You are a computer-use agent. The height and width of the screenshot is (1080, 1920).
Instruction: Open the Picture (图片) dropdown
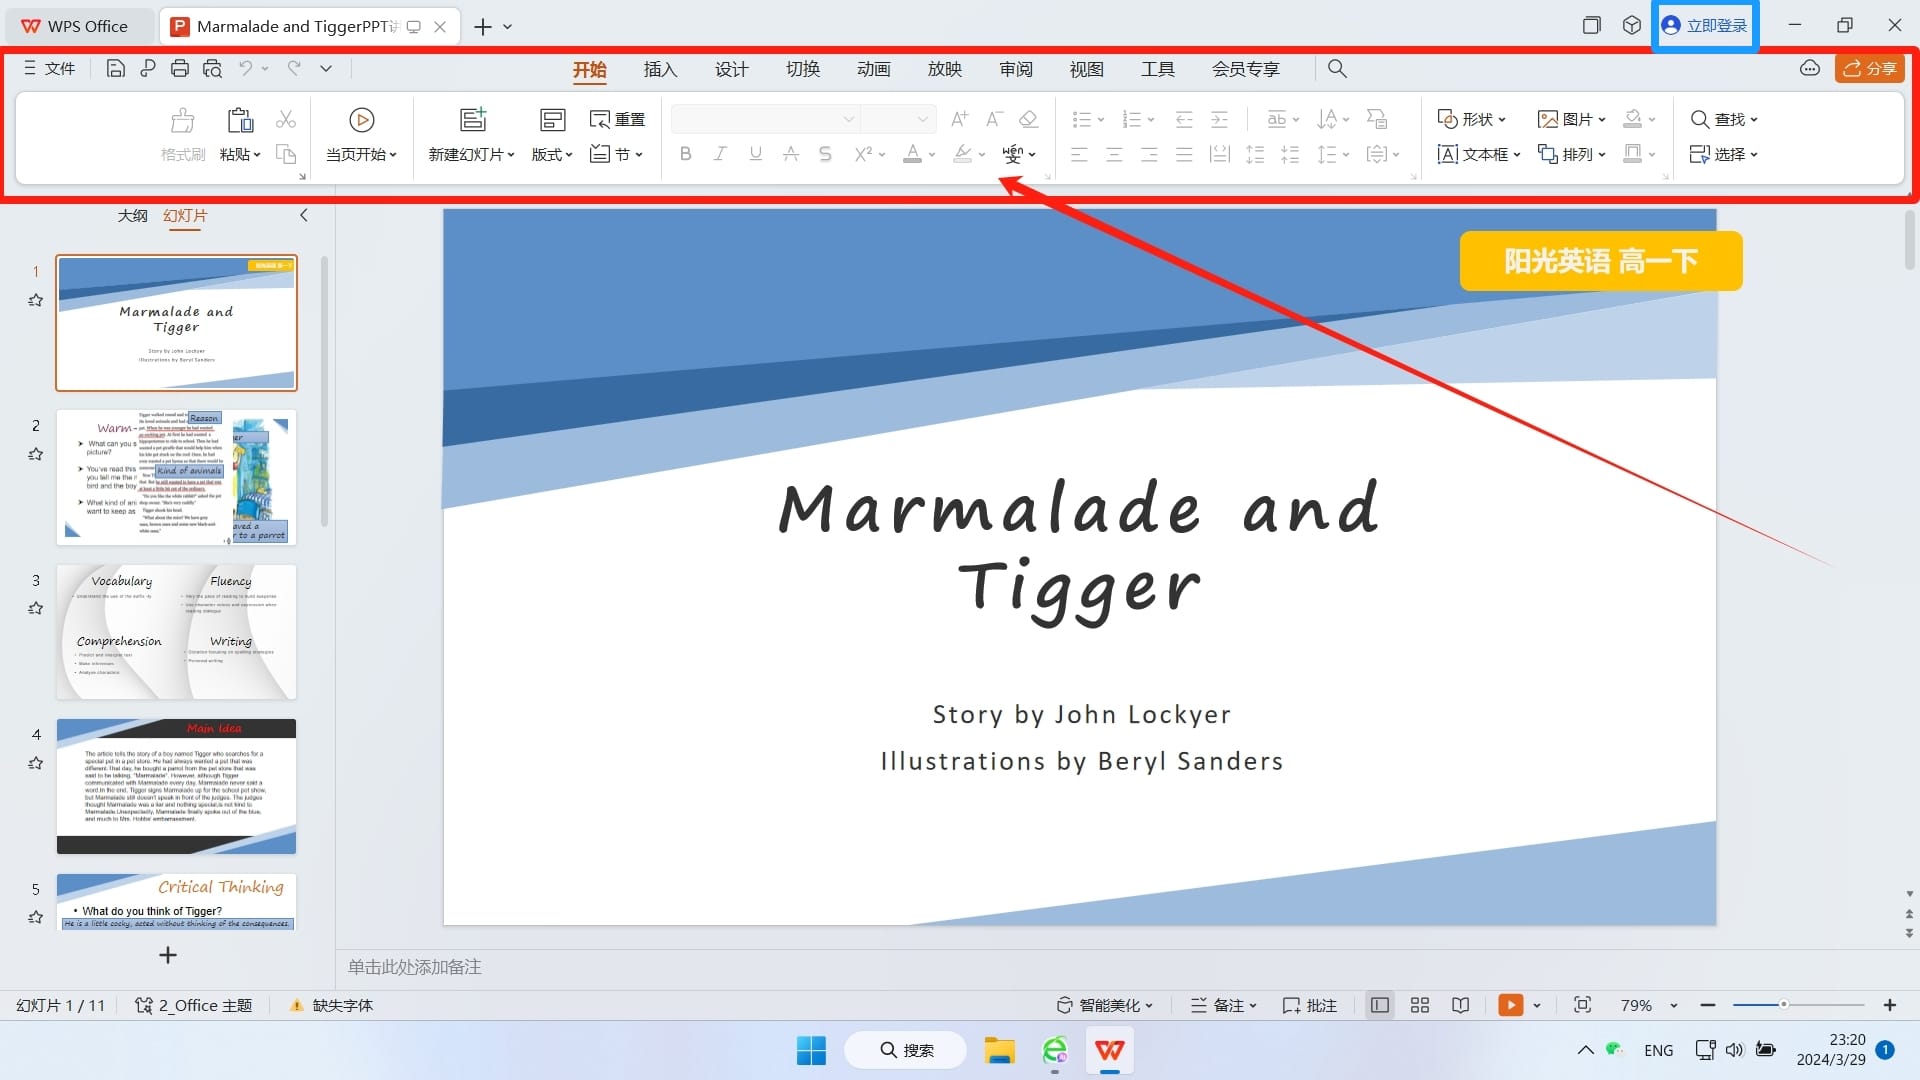pos(1571,119)
